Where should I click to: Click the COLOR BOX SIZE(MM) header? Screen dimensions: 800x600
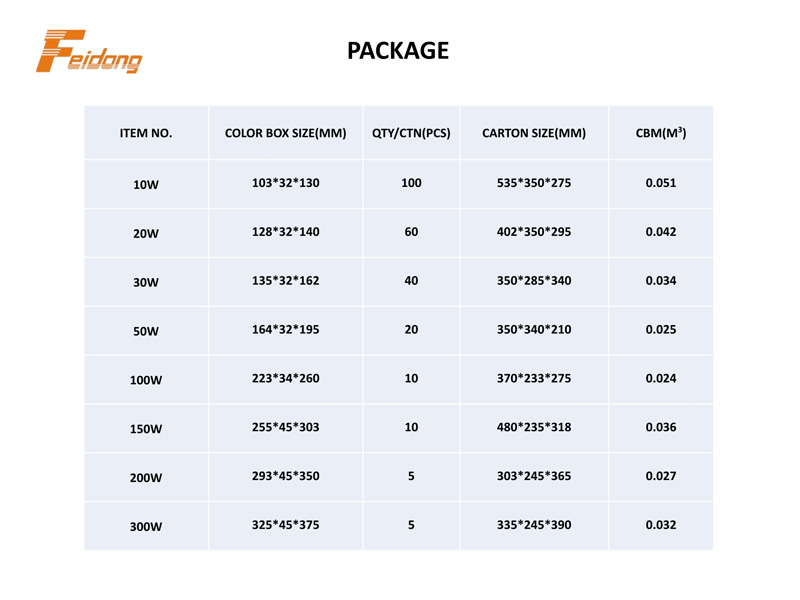(286, 133)
